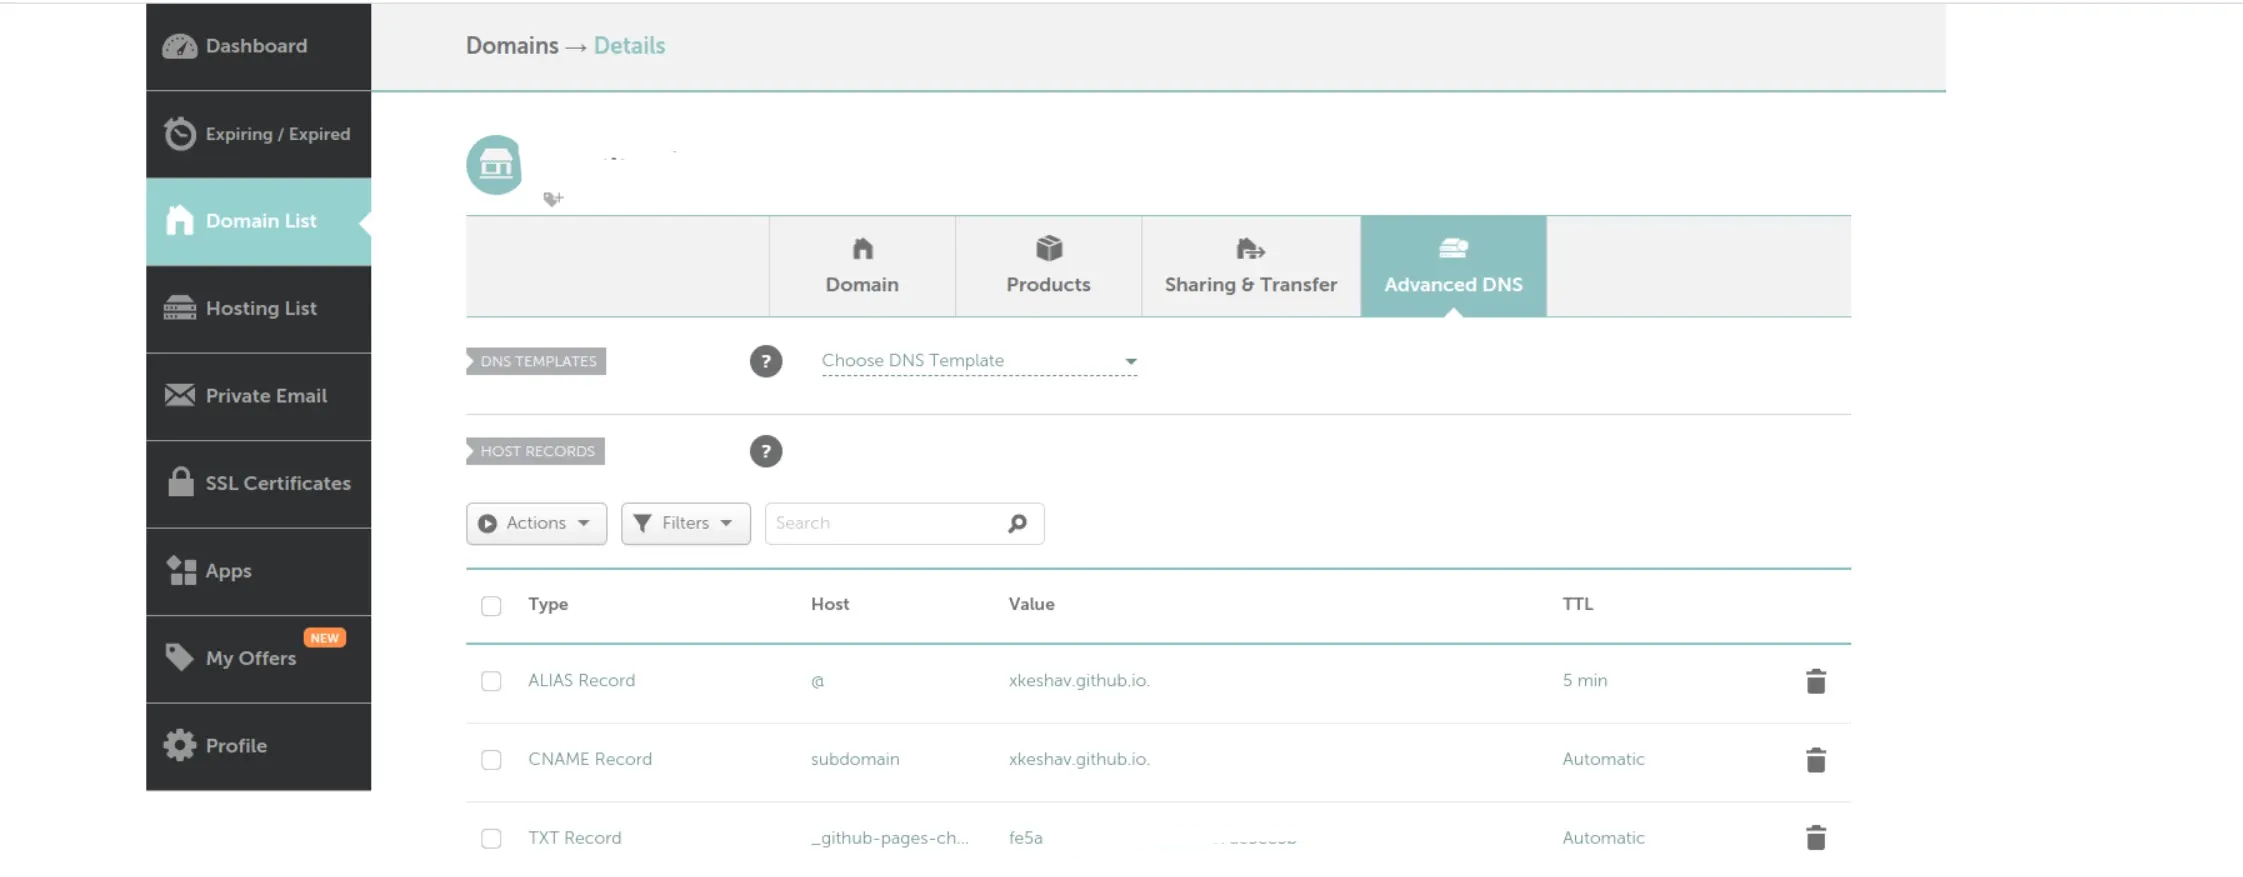The height and width of the screenshot is (877, 2243).
Task: Click ALIAS Record type cell
Action: click(x=581, y=680)
